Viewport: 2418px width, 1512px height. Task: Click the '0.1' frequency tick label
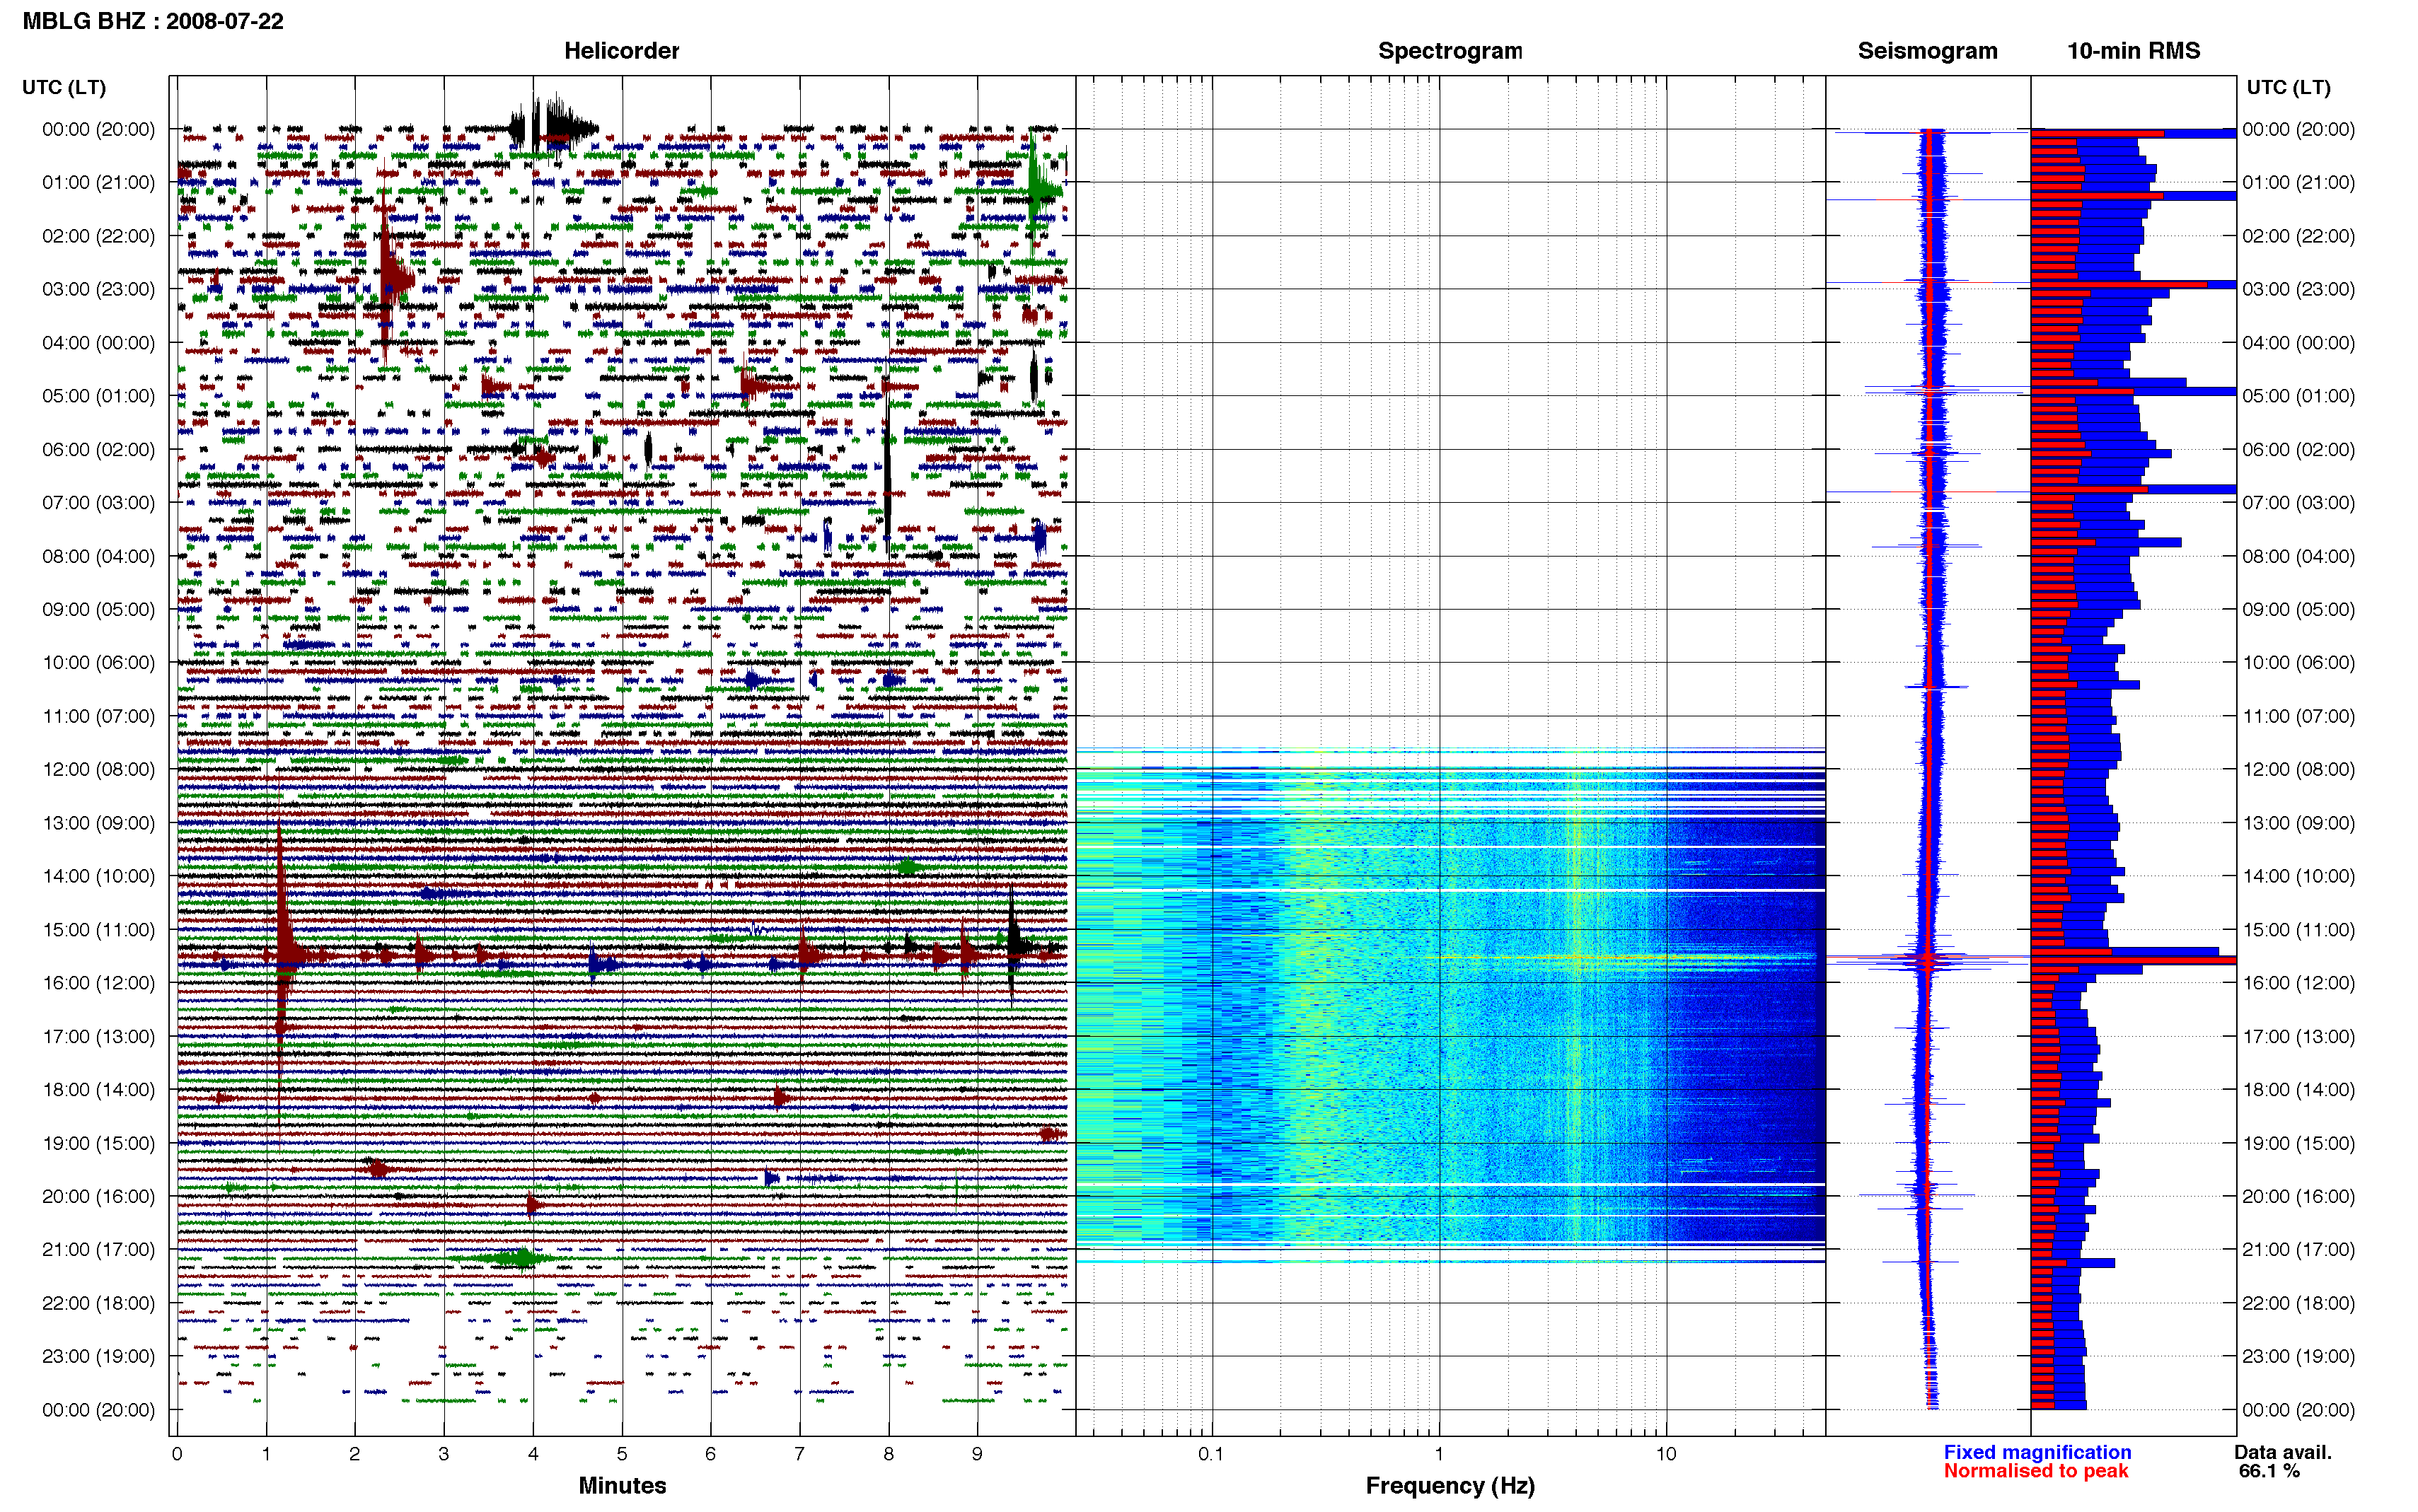[x=1211, y=1454]
